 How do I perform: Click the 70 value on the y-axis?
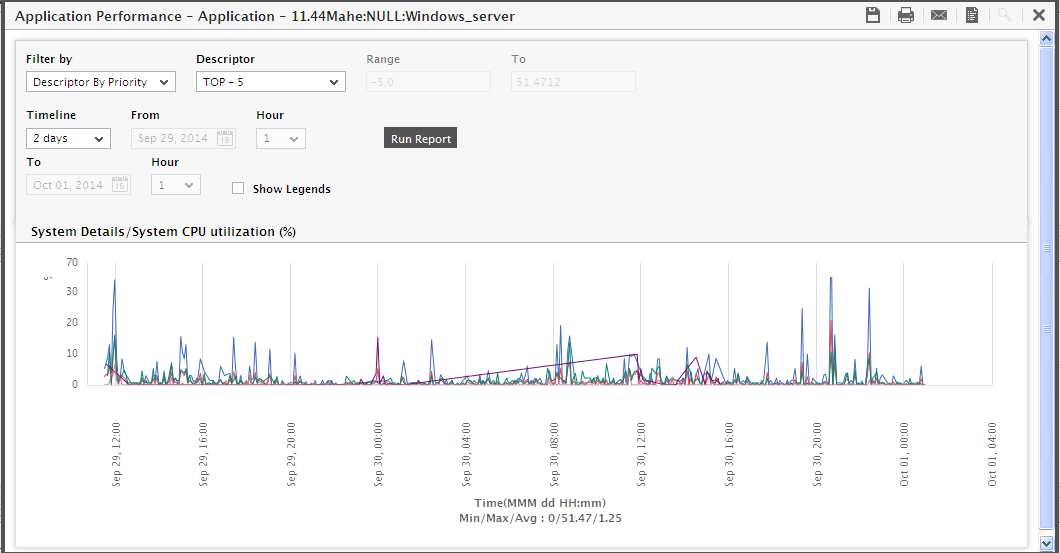click(72, 262)
